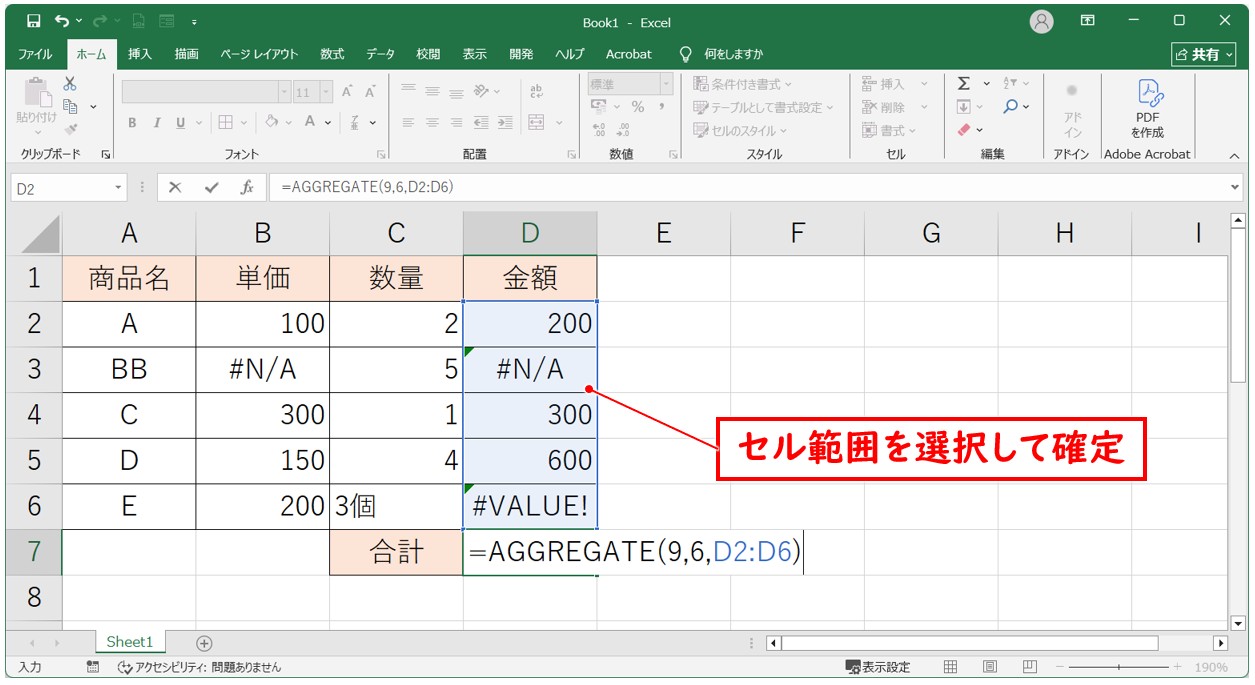
Task: Open Insert Function fx dialog
Action: (246, 187)
